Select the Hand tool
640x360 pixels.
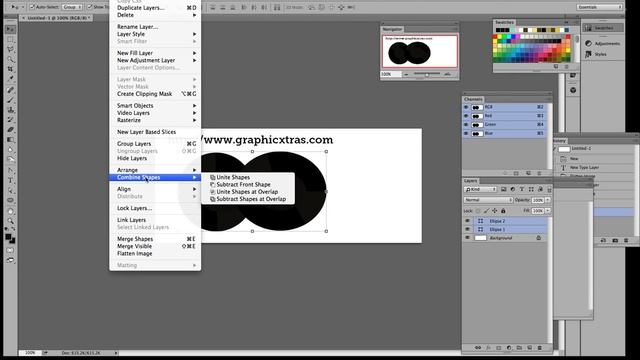(10, 211)
